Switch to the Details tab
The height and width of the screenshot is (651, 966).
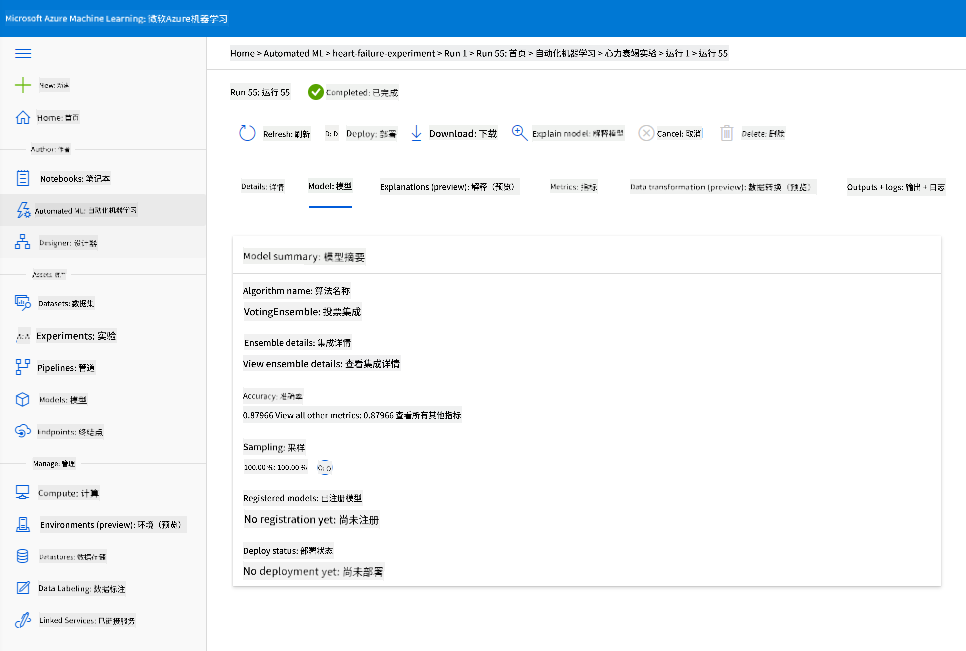[262, 187]
